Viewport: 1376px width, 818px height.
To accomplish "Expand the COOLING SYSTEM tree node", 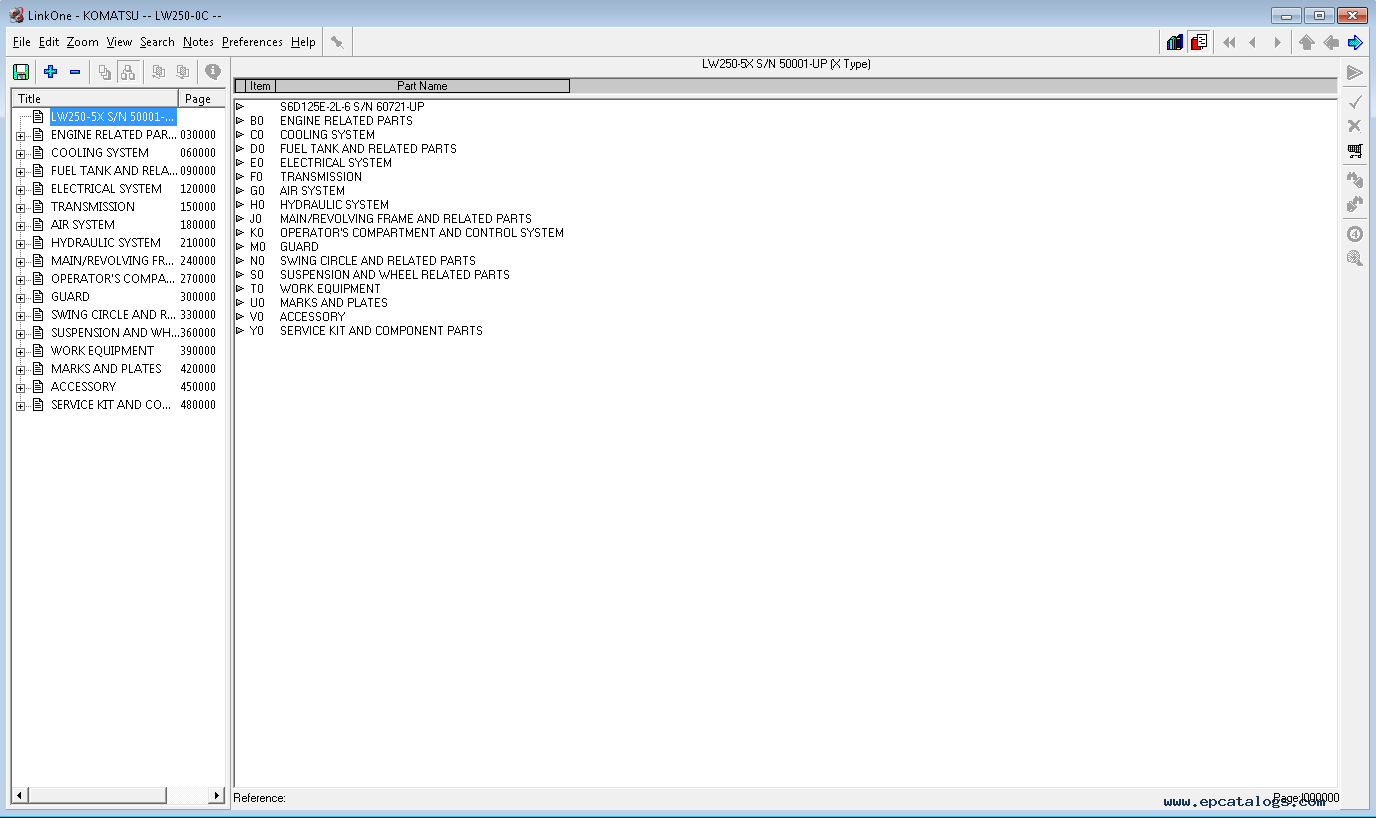I will pos(21,154).
